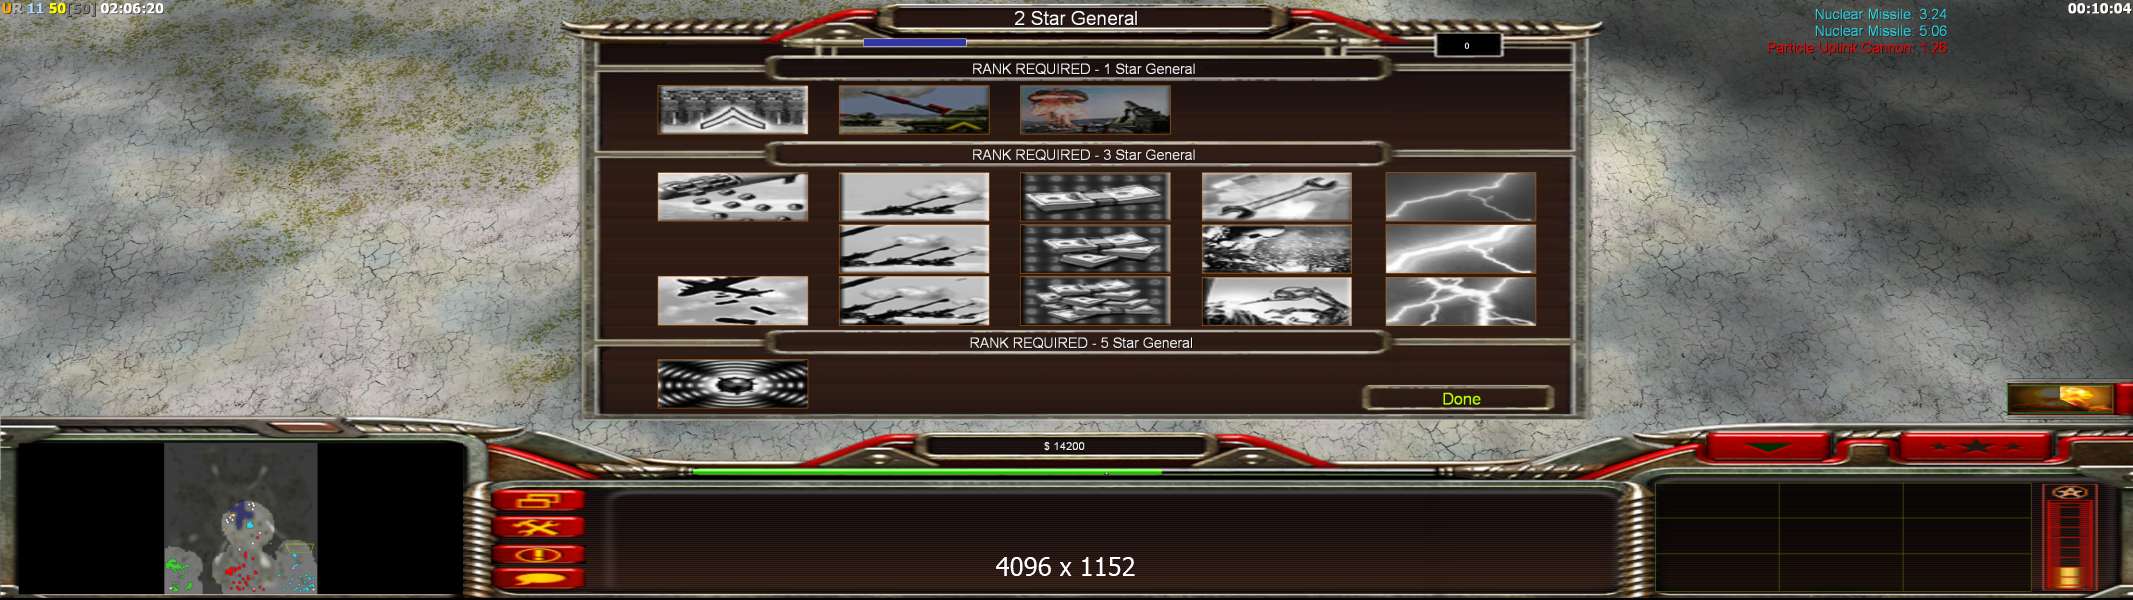Click the $ 14200 money display

point(1064,446)
